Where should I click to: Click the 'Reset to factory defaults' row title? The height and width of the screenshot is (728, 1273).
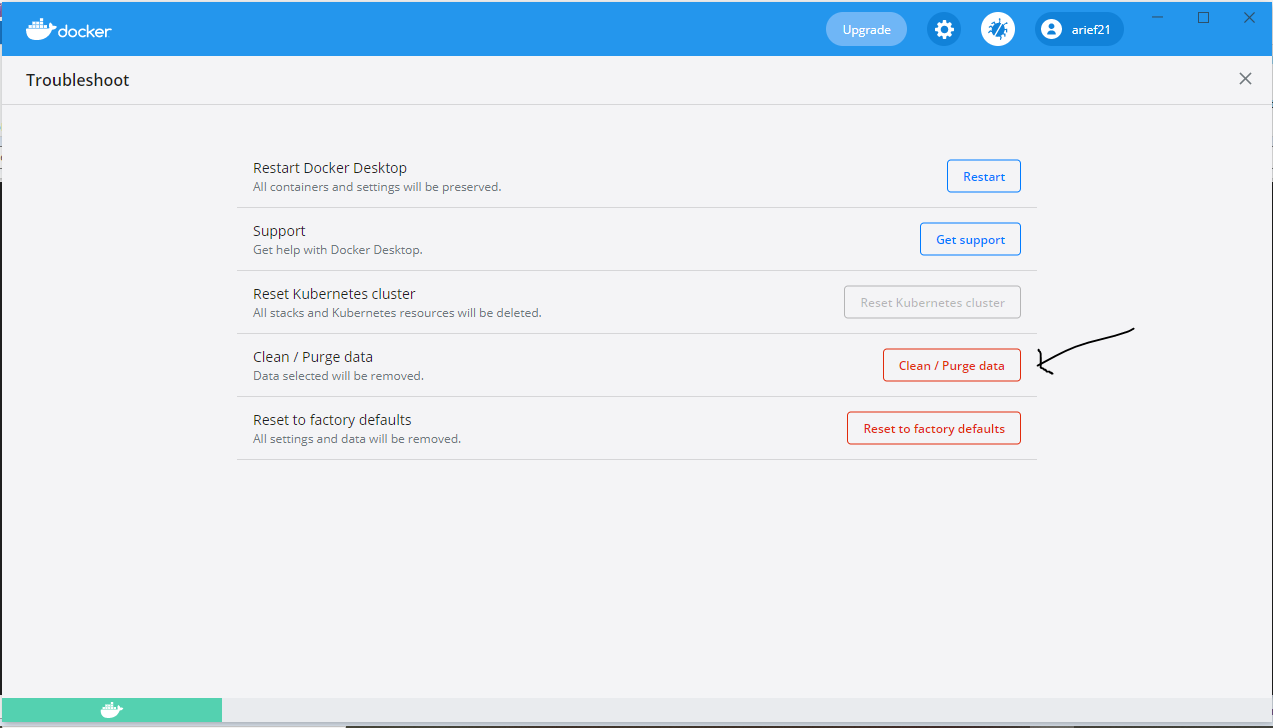(x=332, y=420)
